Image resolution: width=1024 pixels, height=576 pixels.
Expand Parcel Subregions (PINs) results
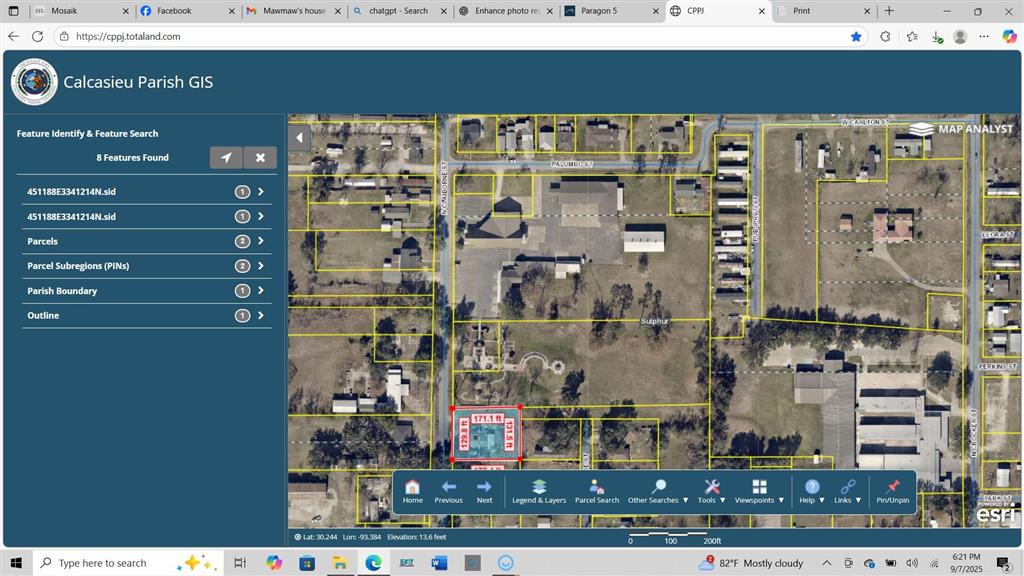(147, 266)
